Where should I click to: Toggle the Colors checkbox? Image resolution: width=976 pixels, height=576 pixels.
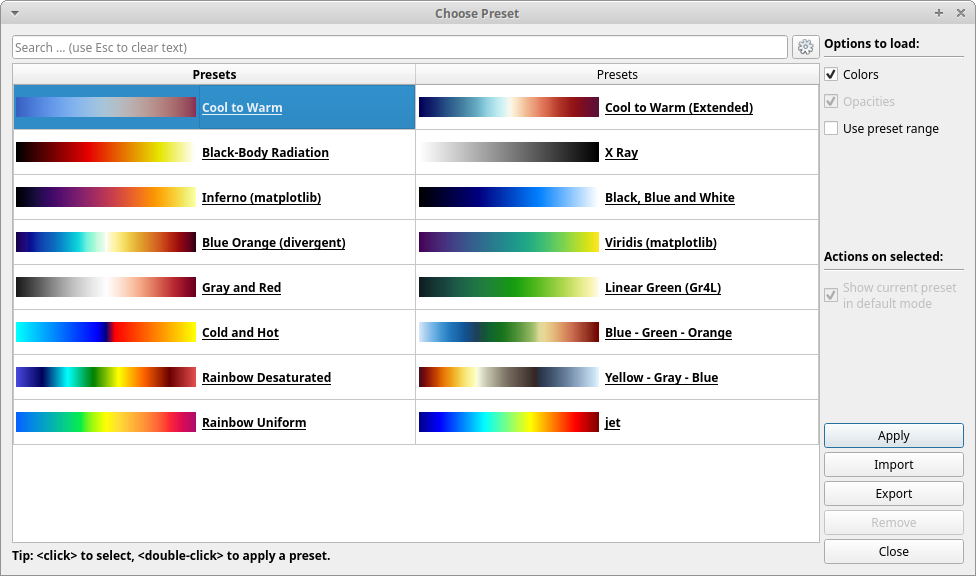pos(831,75)
